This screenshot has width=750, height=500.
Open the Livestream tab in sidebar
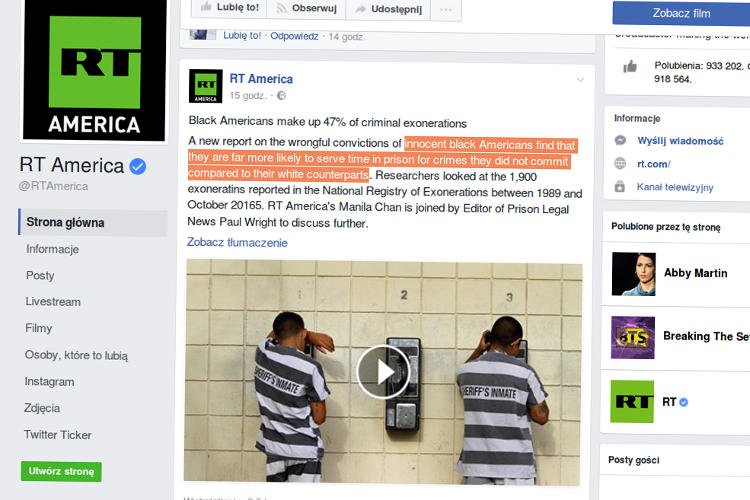[x=53, y=302]
